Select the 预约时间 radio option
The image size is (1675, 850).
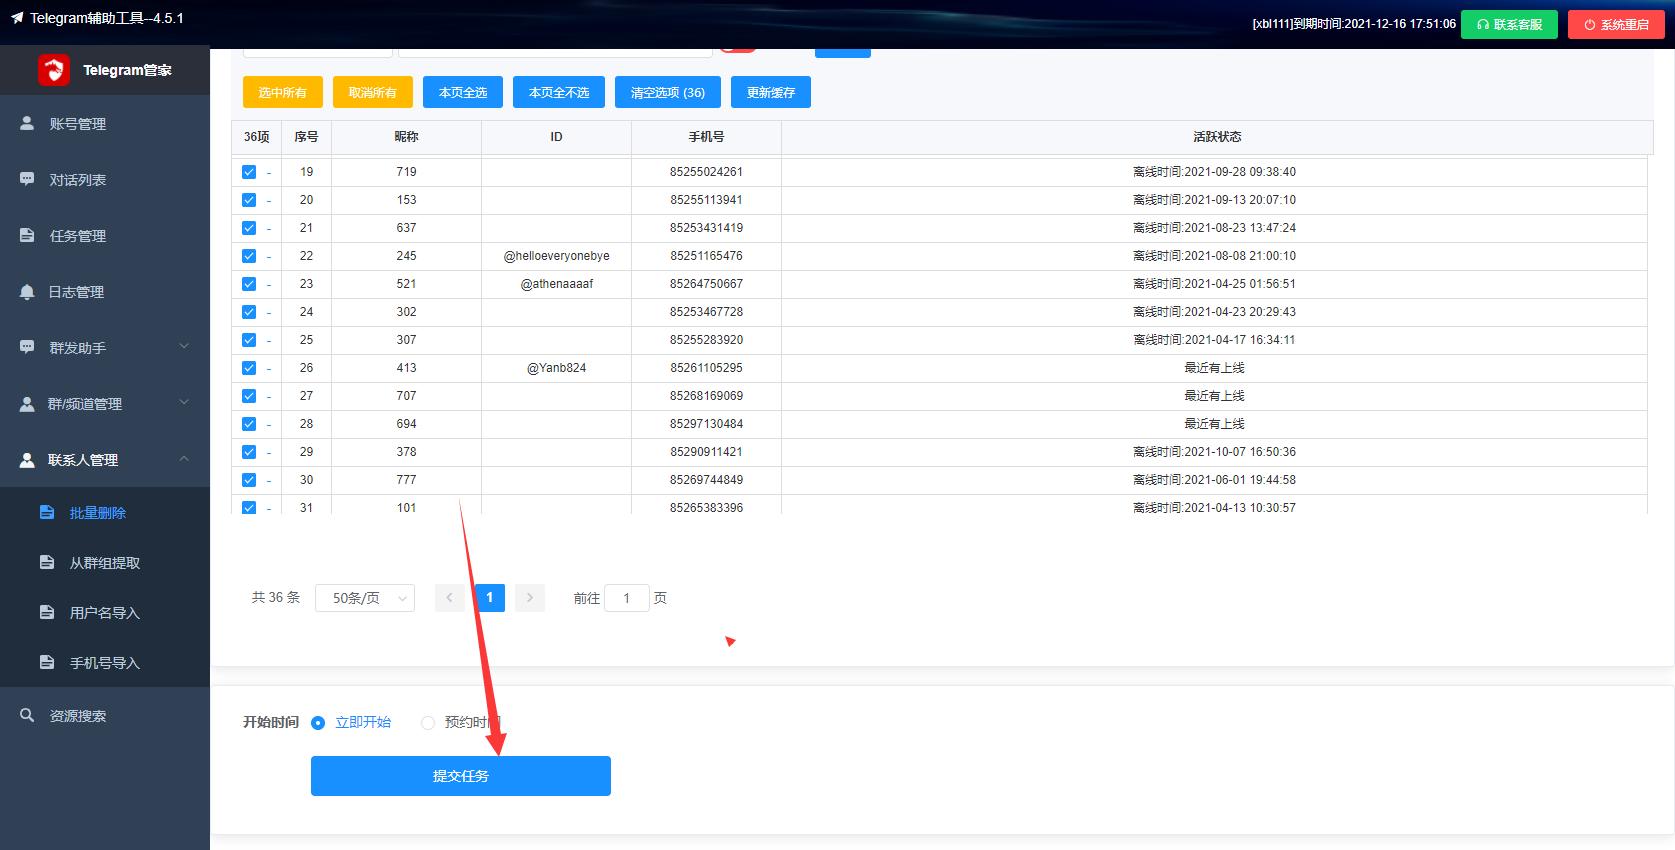tap(428, 723)
